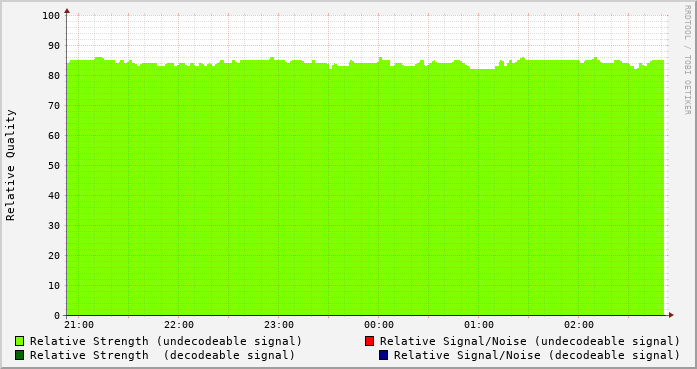Click the 50 value on the Y axis
Screen dimensions: 697x369
(54, 165)
